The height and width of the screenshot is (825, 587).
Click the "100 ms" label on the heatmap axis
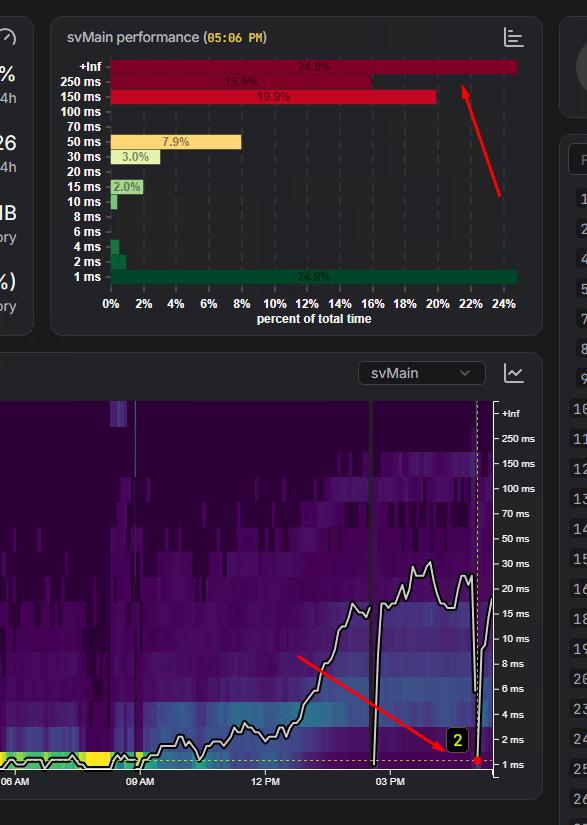click(x=518, y=489)
